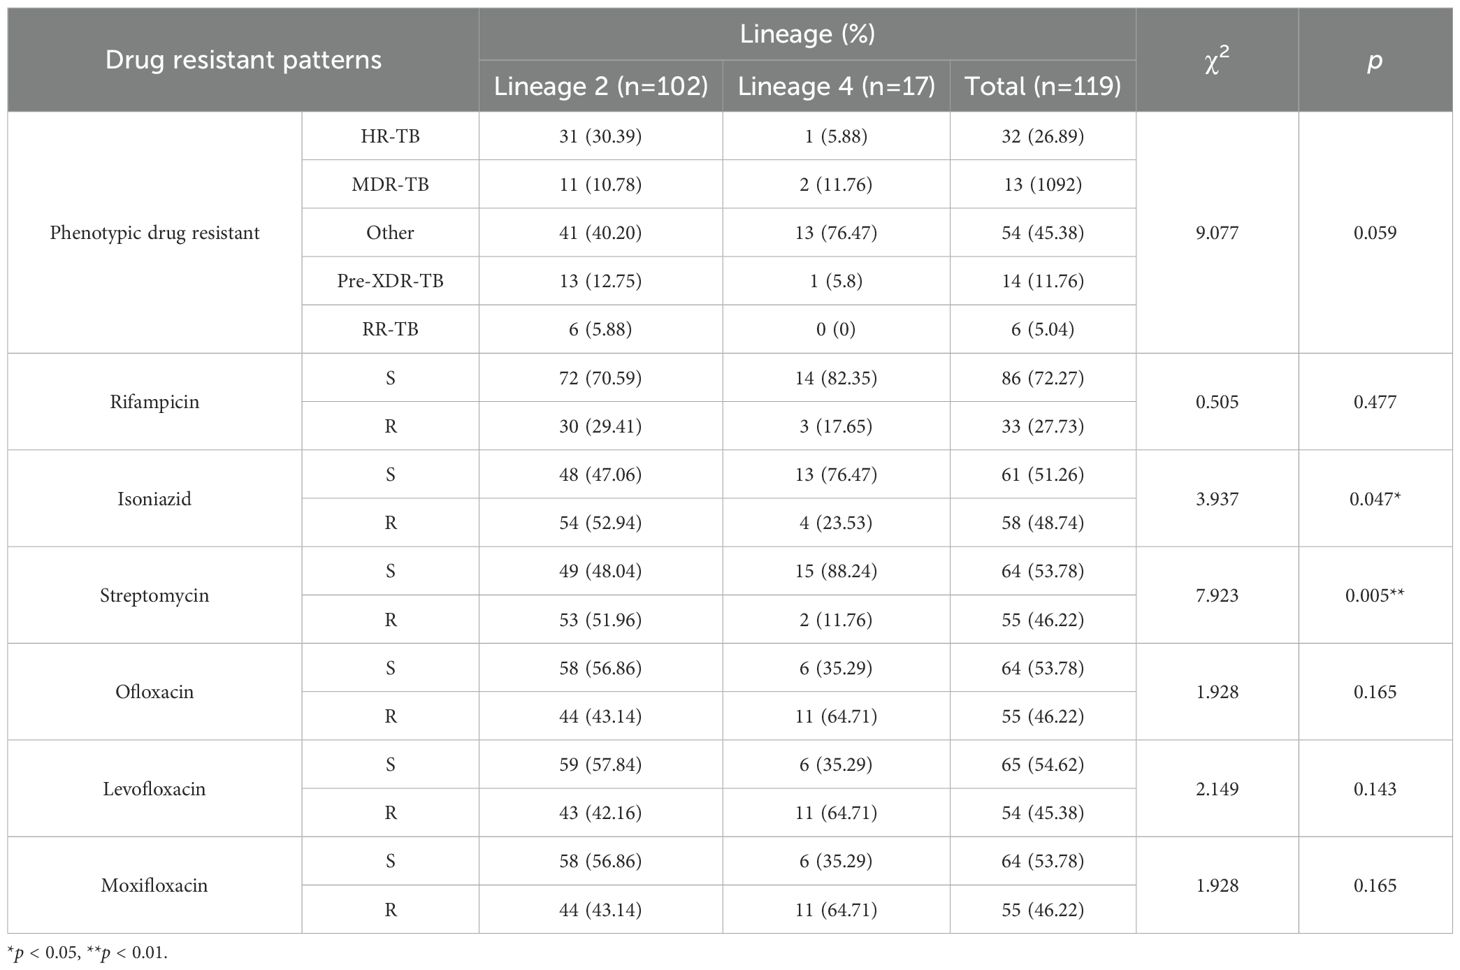Select the Isoniazid row label
Image resolution: width=1460 pixels, height=970 pixels.
[155, 499]
